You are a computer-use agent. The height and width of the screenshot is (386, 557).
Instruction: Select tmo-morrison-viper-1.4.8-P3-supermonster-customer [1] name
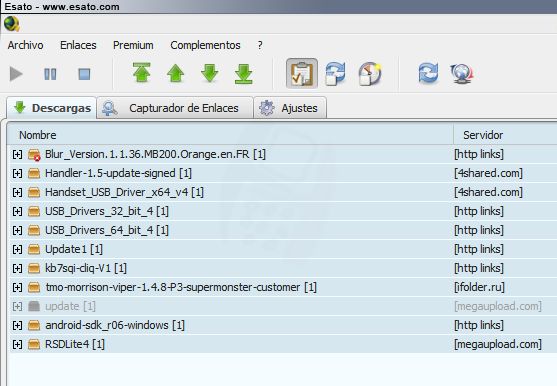181,287
